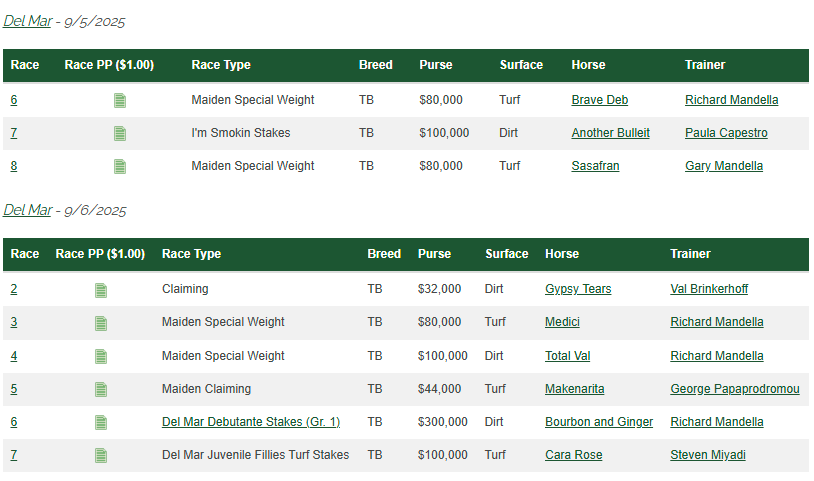Open trainer Steven Miyadi's profile

click(x=707, y=455)
